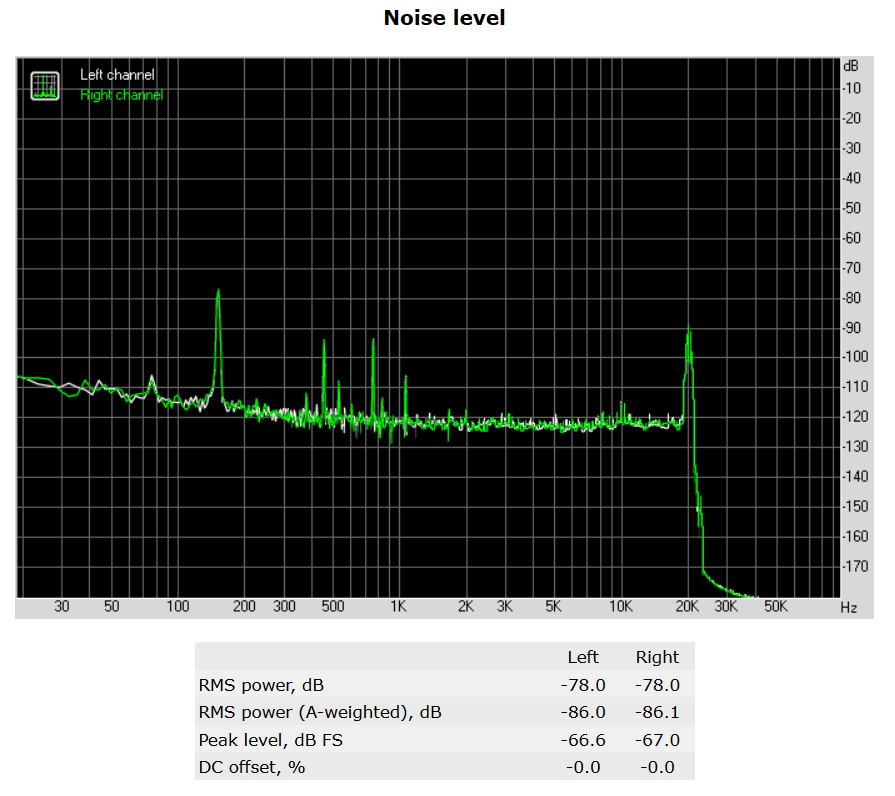Select the 'Right channel' legend label

pos(122,95)
